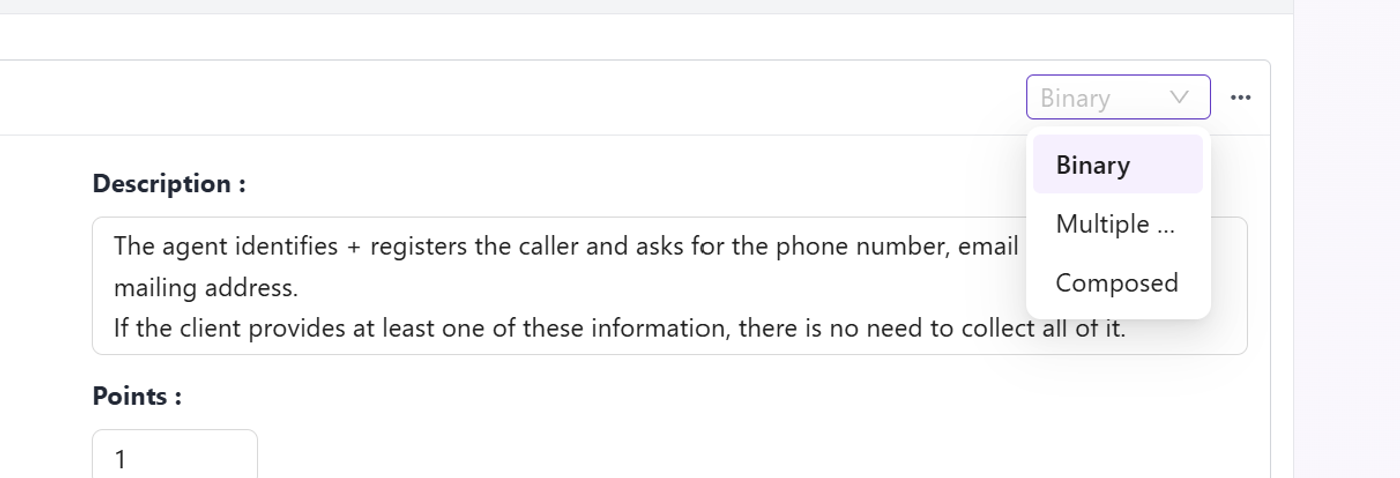Choose the "Multiple ..." type option
Viewport: 1400px width, 478px height.
1118,224
